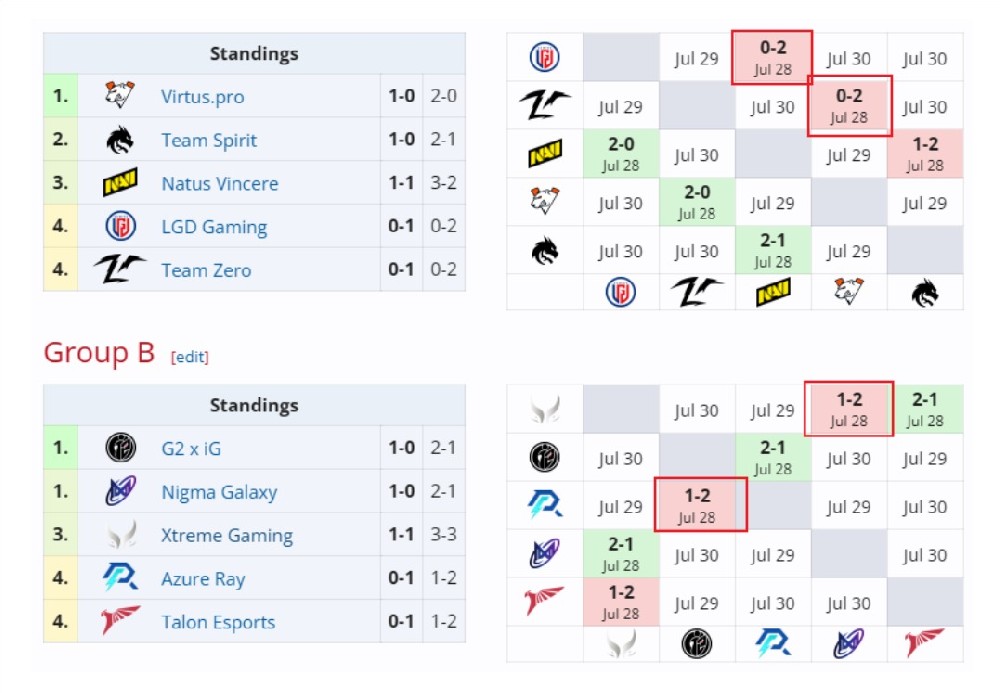
Task: Click Azure Ray logo in standings table
Action: 121,578
